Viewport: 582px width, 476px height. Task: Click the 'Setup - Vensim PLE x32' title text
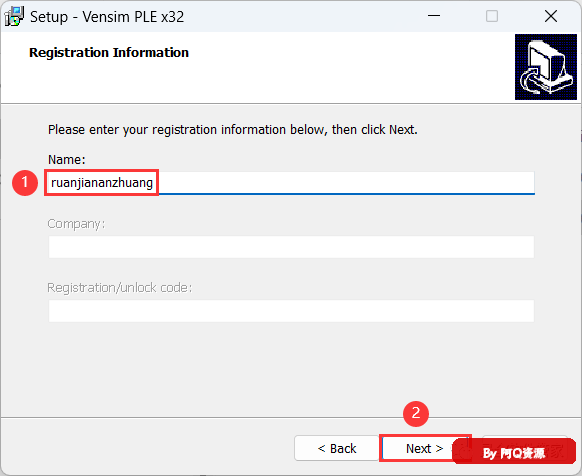[x=107, y=17]
